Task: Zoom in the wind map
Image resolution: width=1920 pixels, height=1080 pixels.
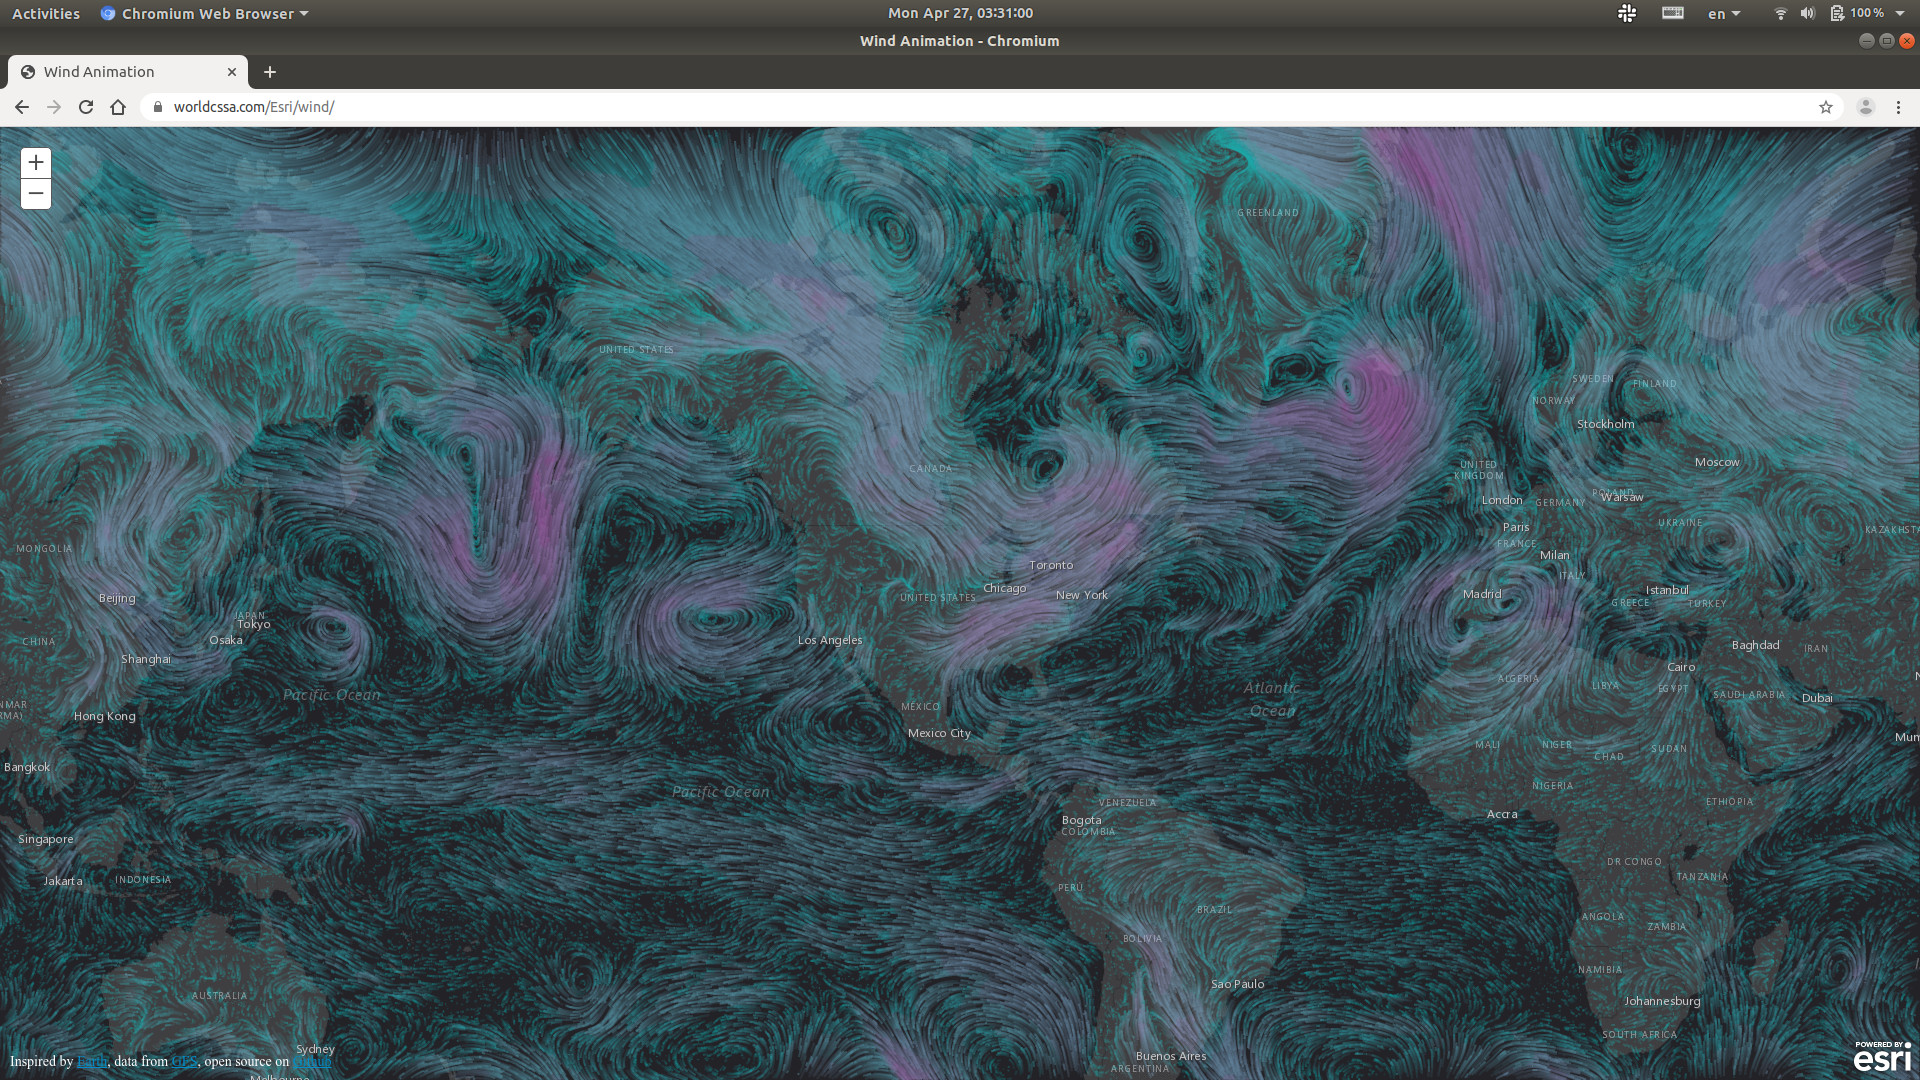Action: coord(36,162)
